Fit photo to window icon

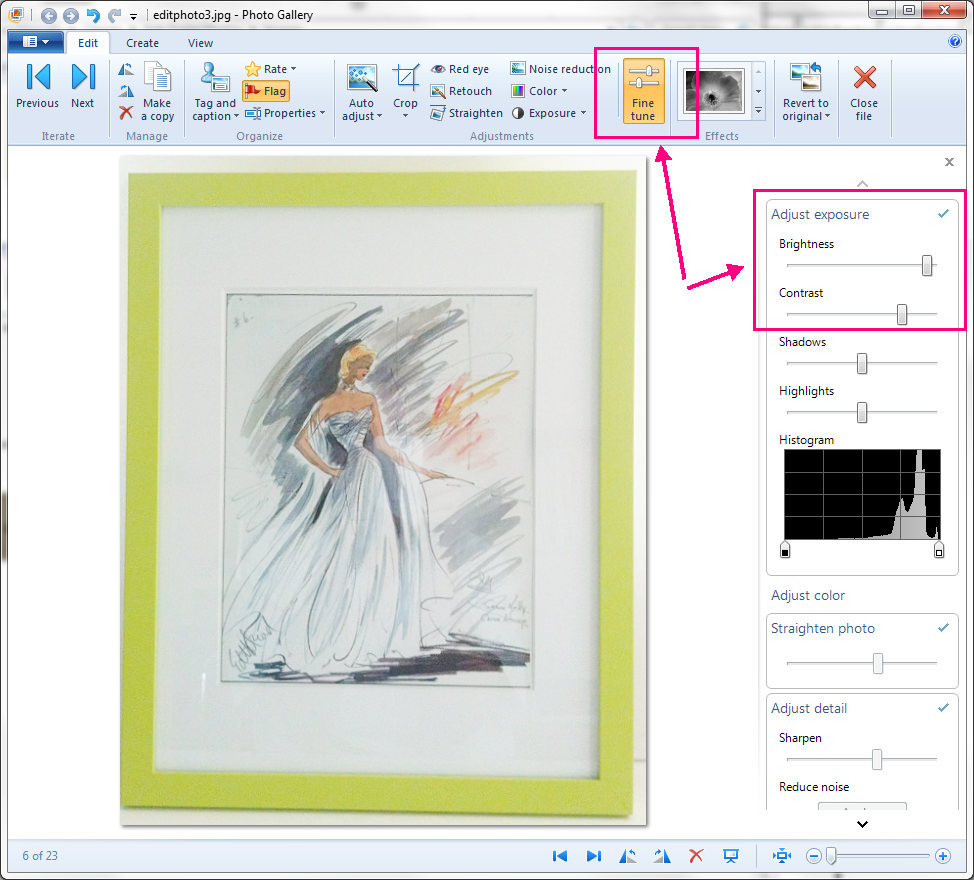click(781, 856)
